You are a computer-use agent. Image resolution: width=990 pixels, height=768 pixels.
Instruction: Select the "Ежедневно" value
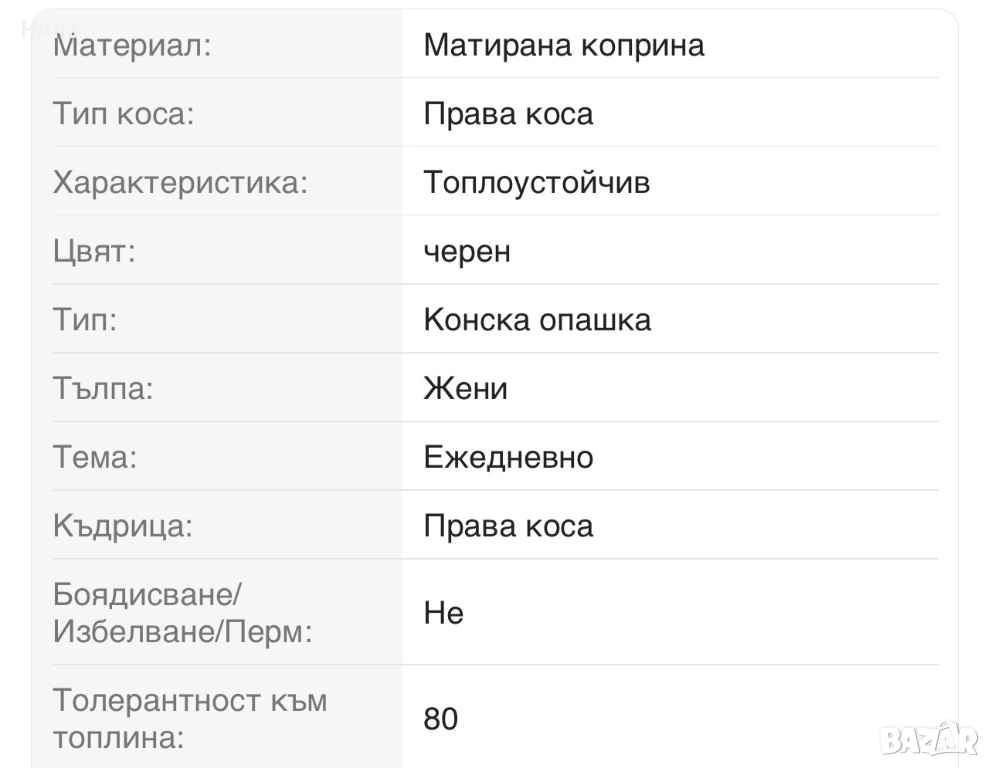(508, 457)
